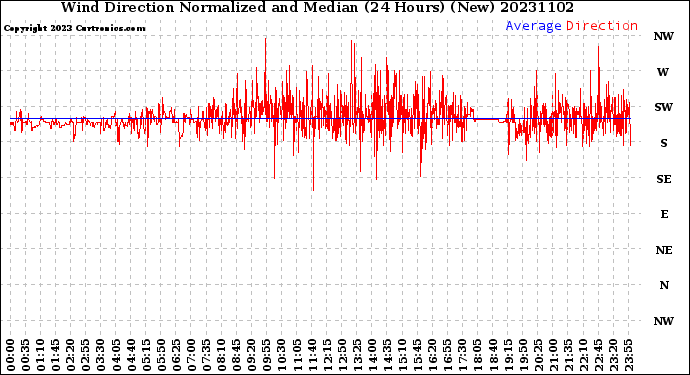Image resolution: width=690 pixels, height=375 pixels.
Task: Click the 06:25 time axis label
Action: [176, 355]
